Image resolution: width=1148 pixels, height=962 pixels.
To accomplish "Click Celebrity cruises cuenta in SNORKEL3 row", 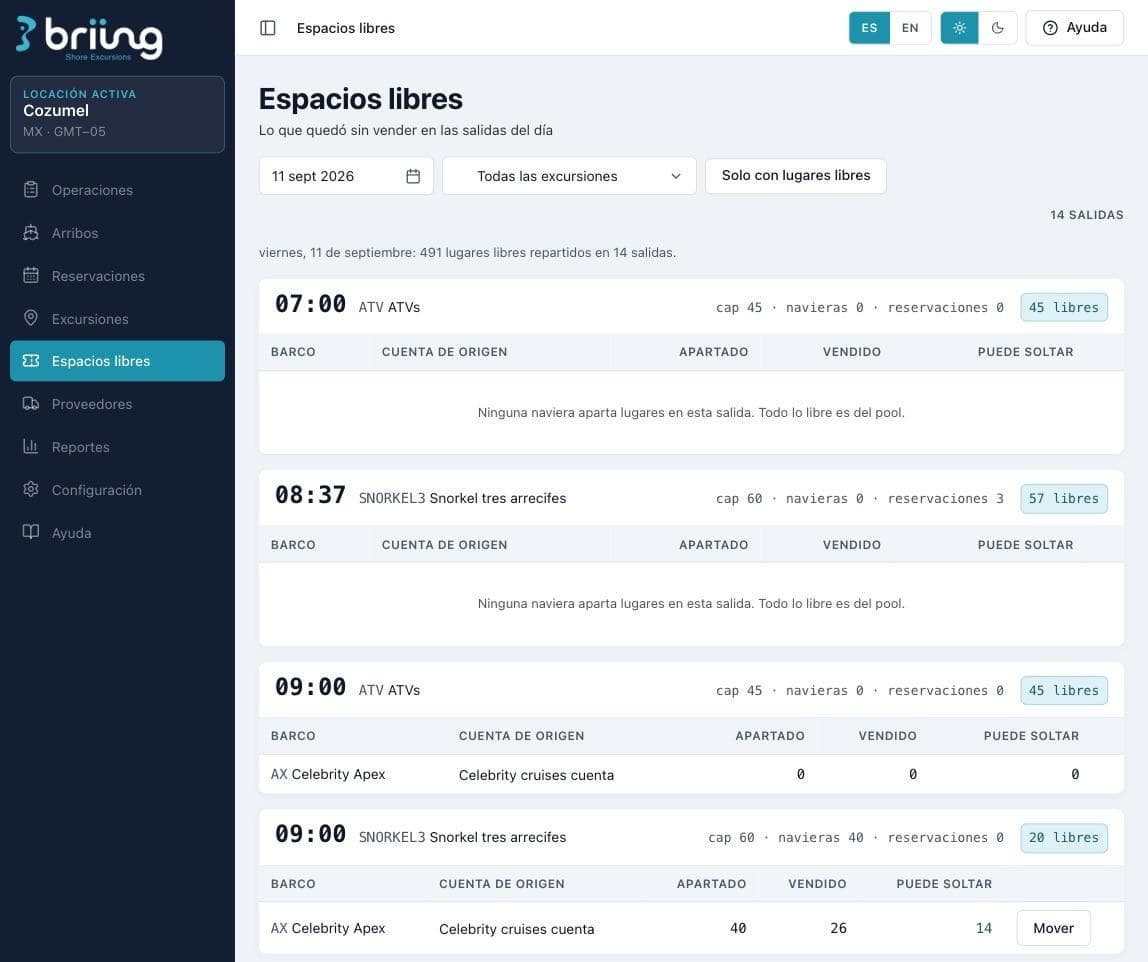I will click(517, 929).
